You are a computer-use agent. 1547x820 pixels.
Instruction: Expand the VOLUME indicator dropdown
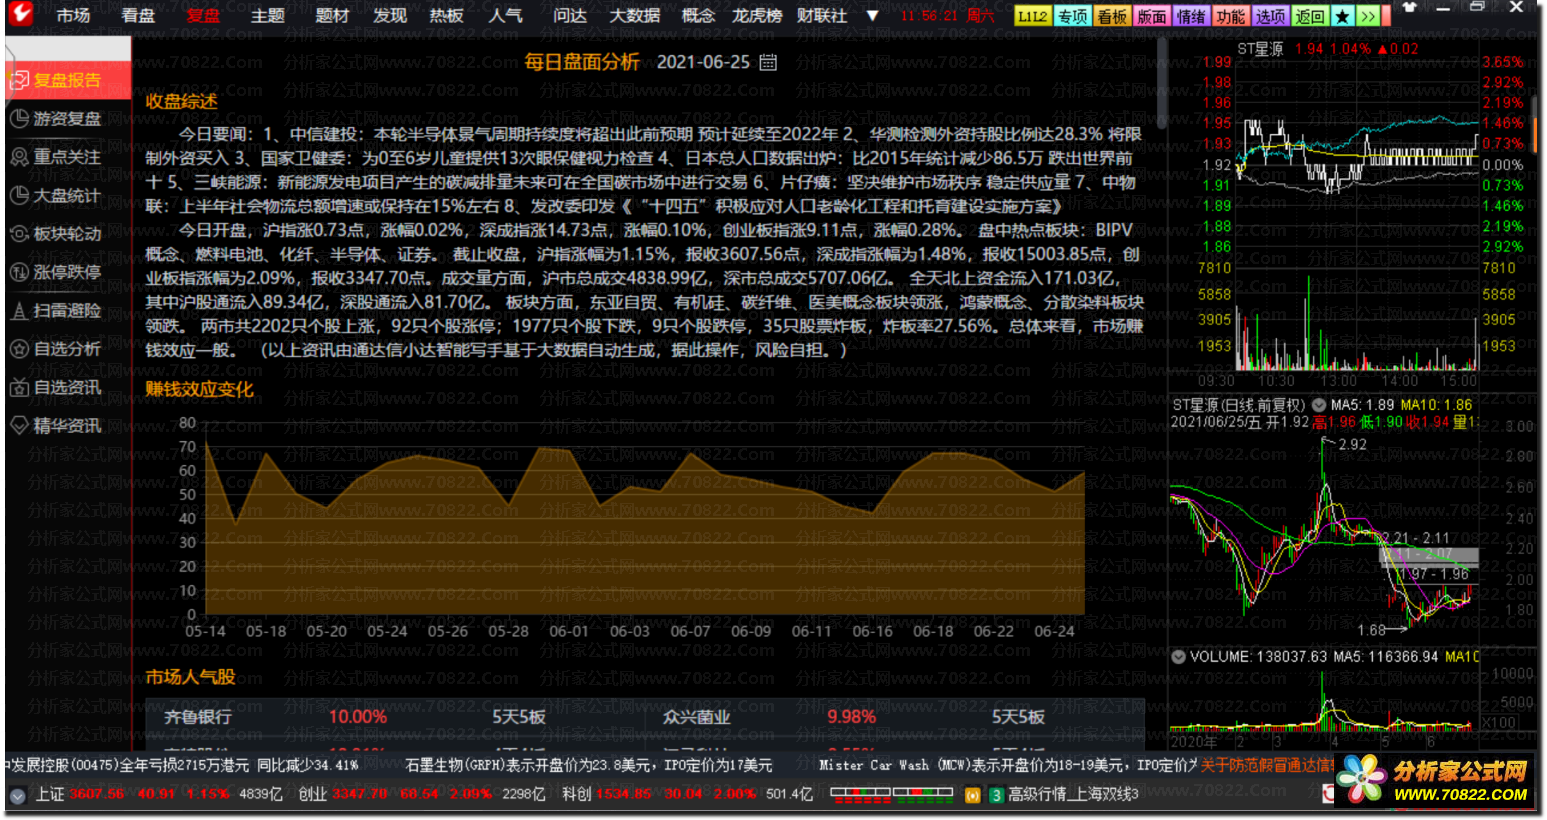[x=1178, y=657]
